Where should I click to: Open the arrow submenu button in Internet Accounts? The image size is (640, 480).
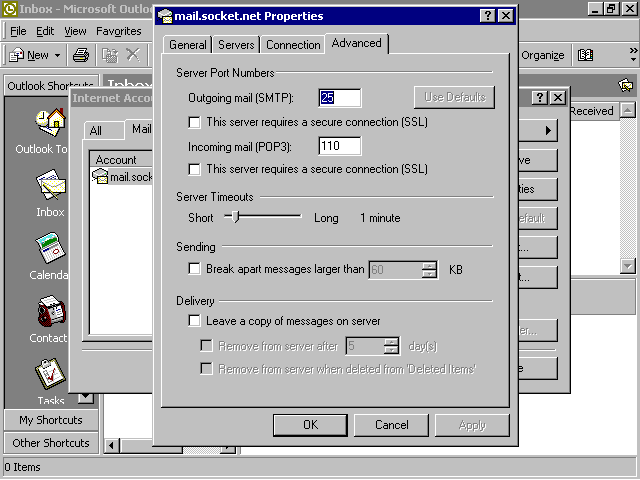tap(538, 130)
